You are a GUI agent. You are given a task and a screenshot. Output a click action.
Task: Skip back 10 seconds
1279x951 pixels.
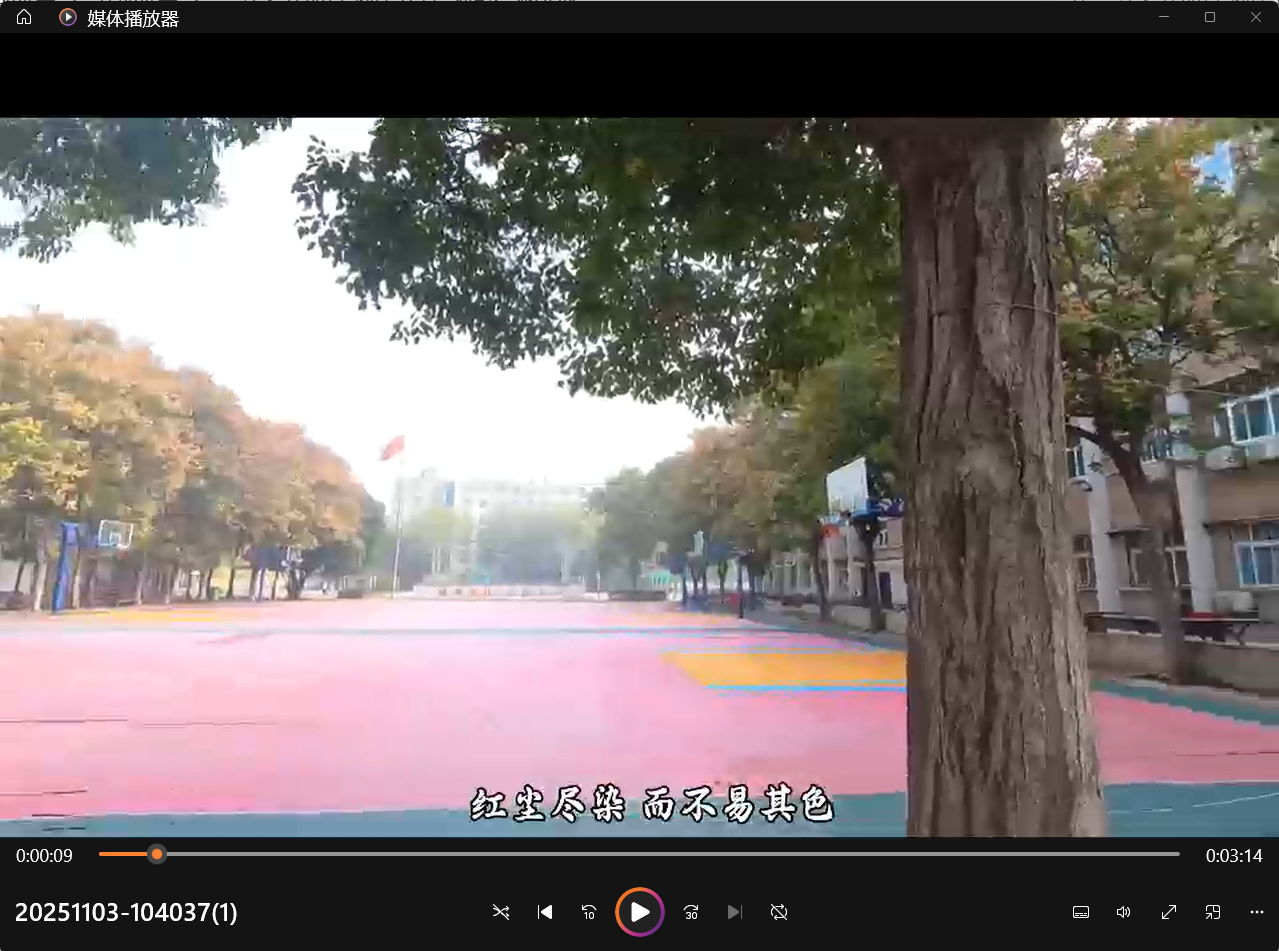(x=589, y=912)
